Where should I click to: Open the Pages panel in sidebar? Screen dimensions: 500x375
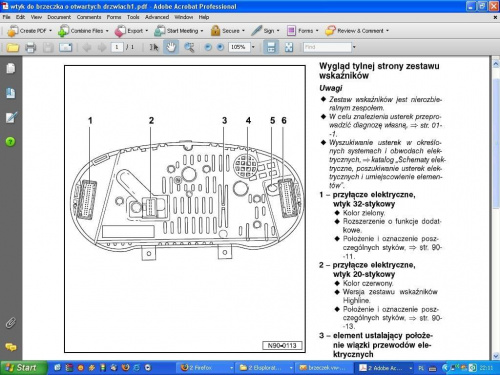10,68
